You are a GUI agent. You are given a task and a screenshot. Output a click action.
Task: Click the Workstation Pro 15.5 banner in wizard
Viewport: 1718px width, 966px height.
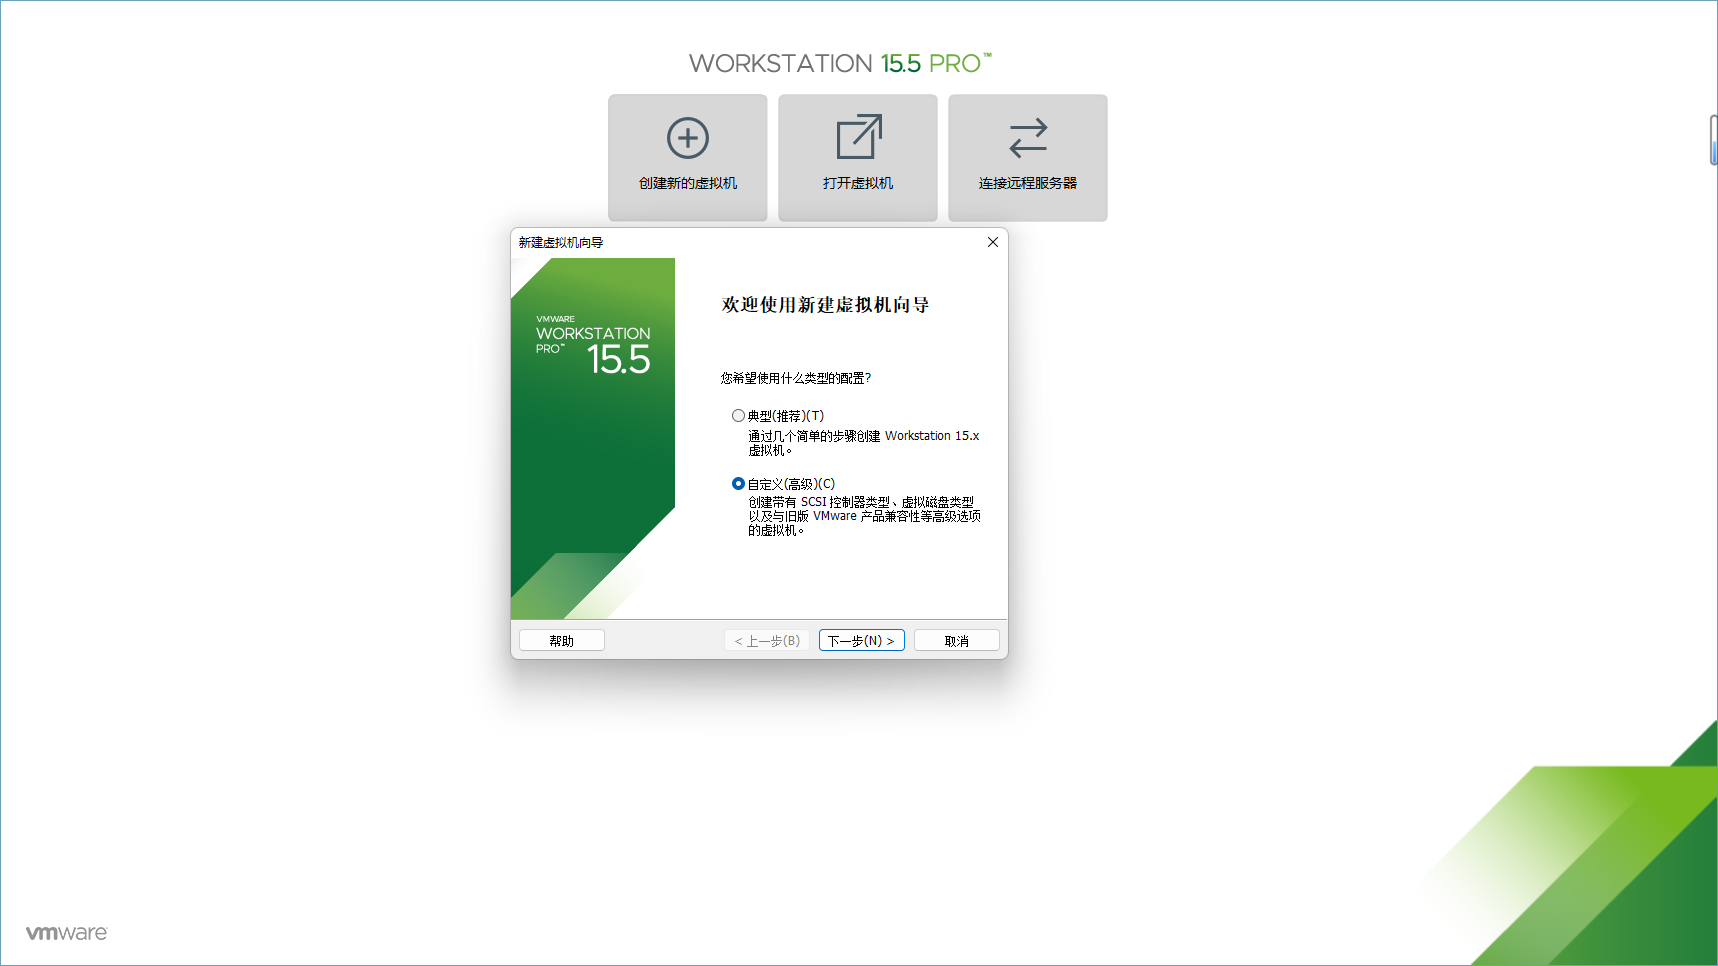(593, 438)
